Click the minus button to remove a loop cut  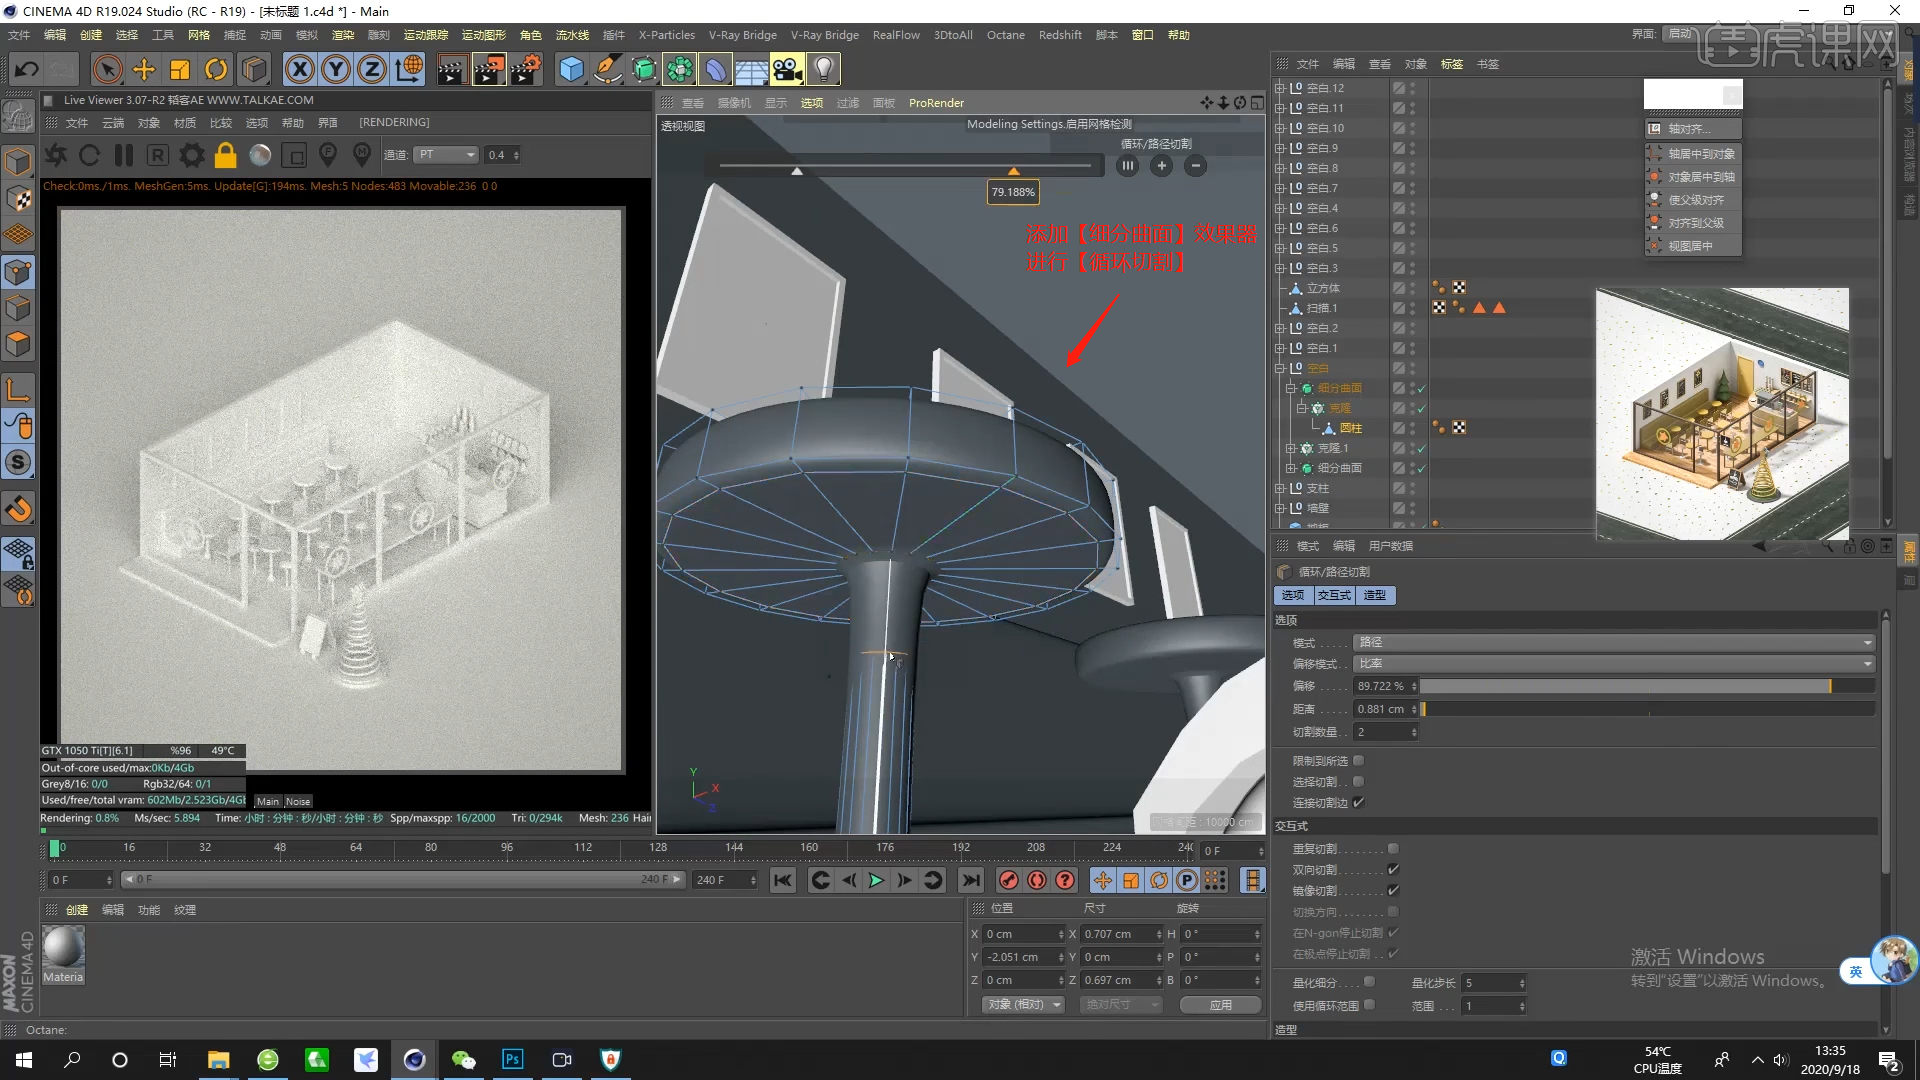1195,166
